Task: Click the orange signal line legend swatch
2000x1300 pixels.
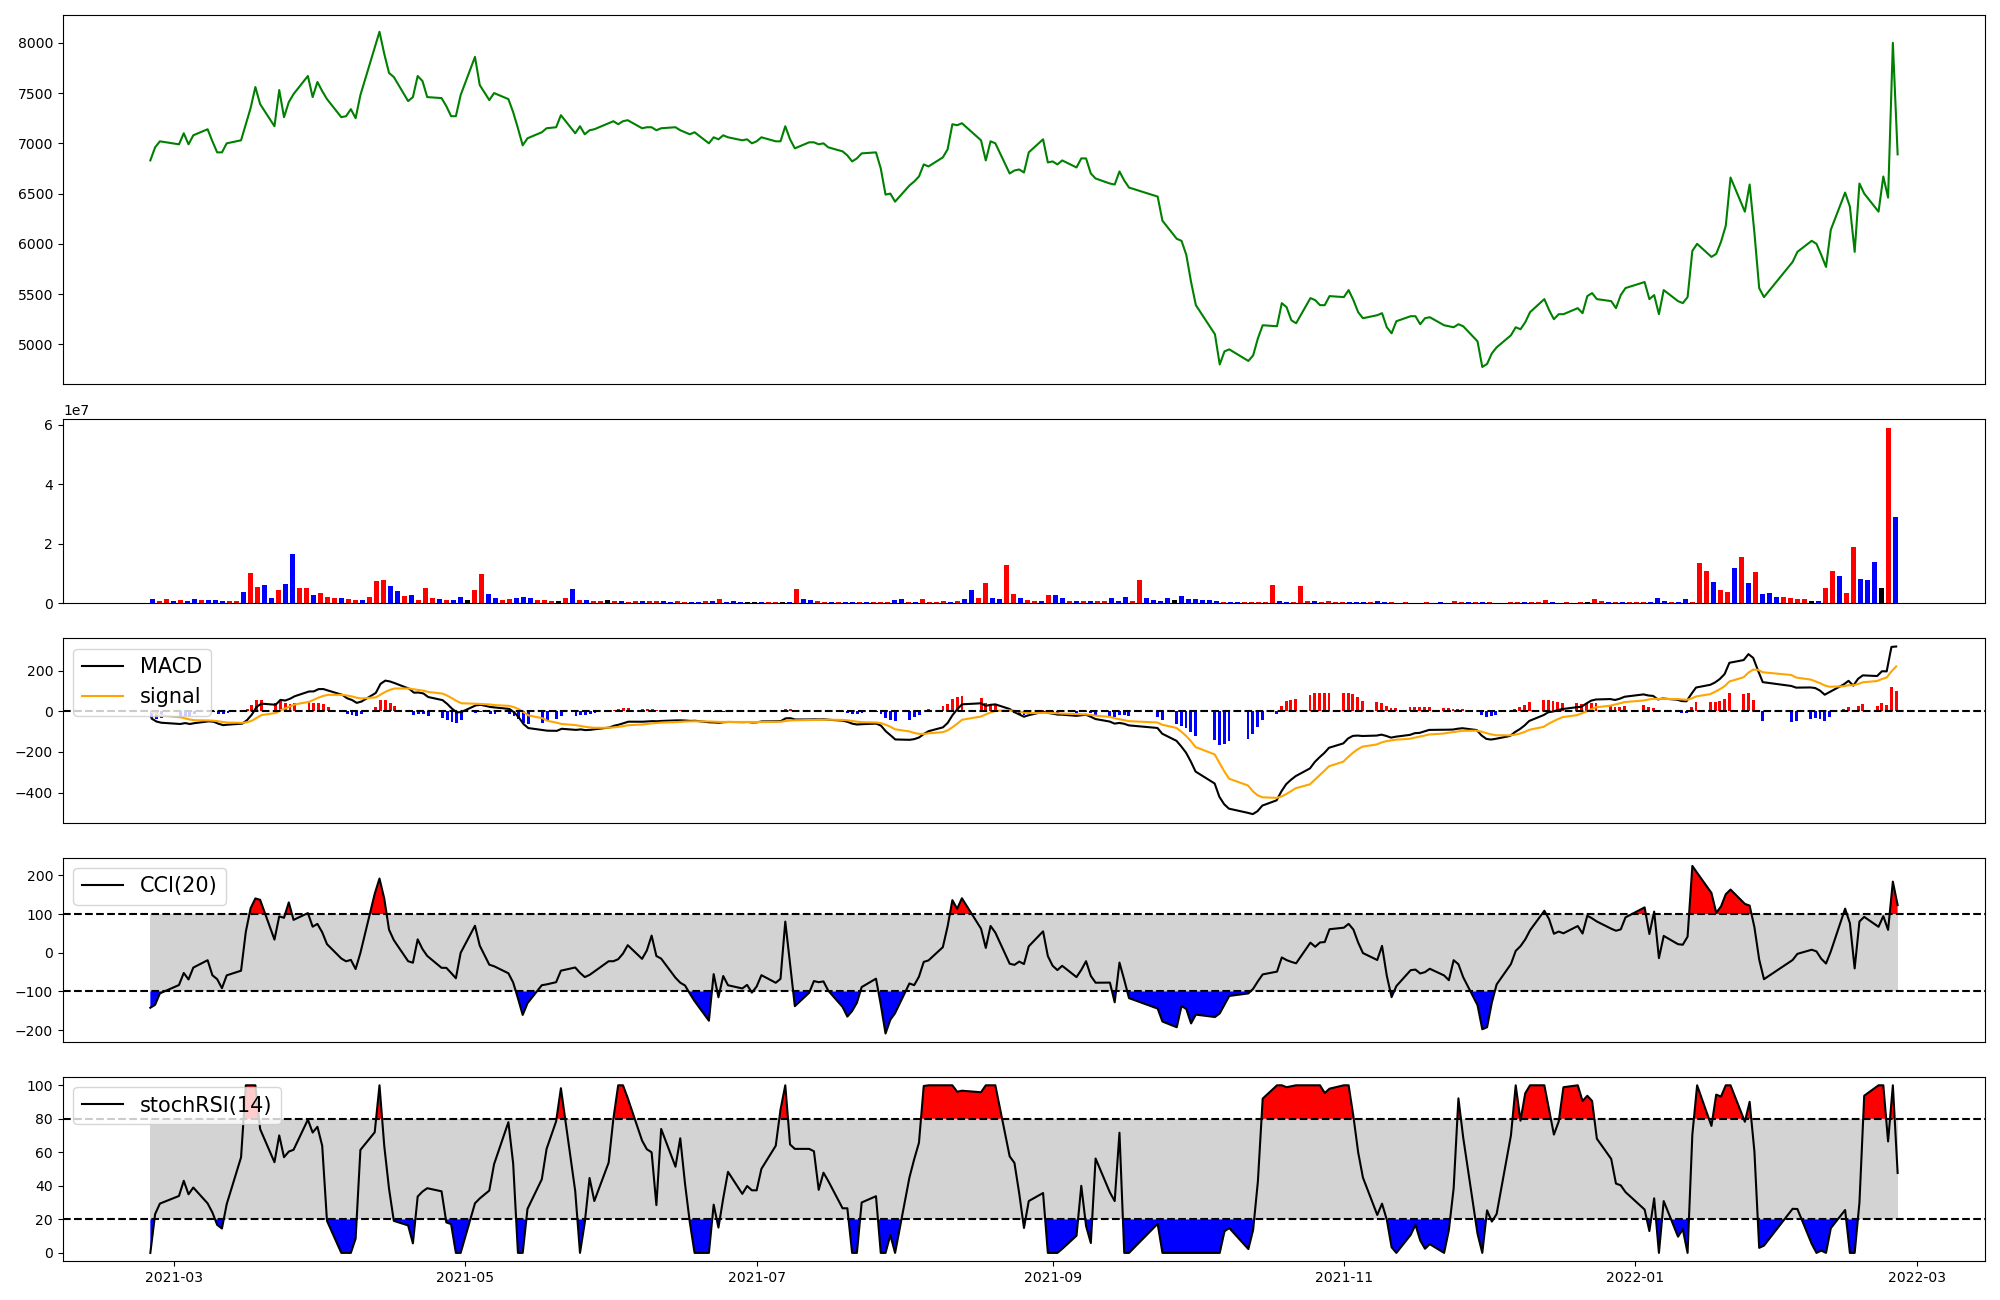Action: [x=102, y=696]
